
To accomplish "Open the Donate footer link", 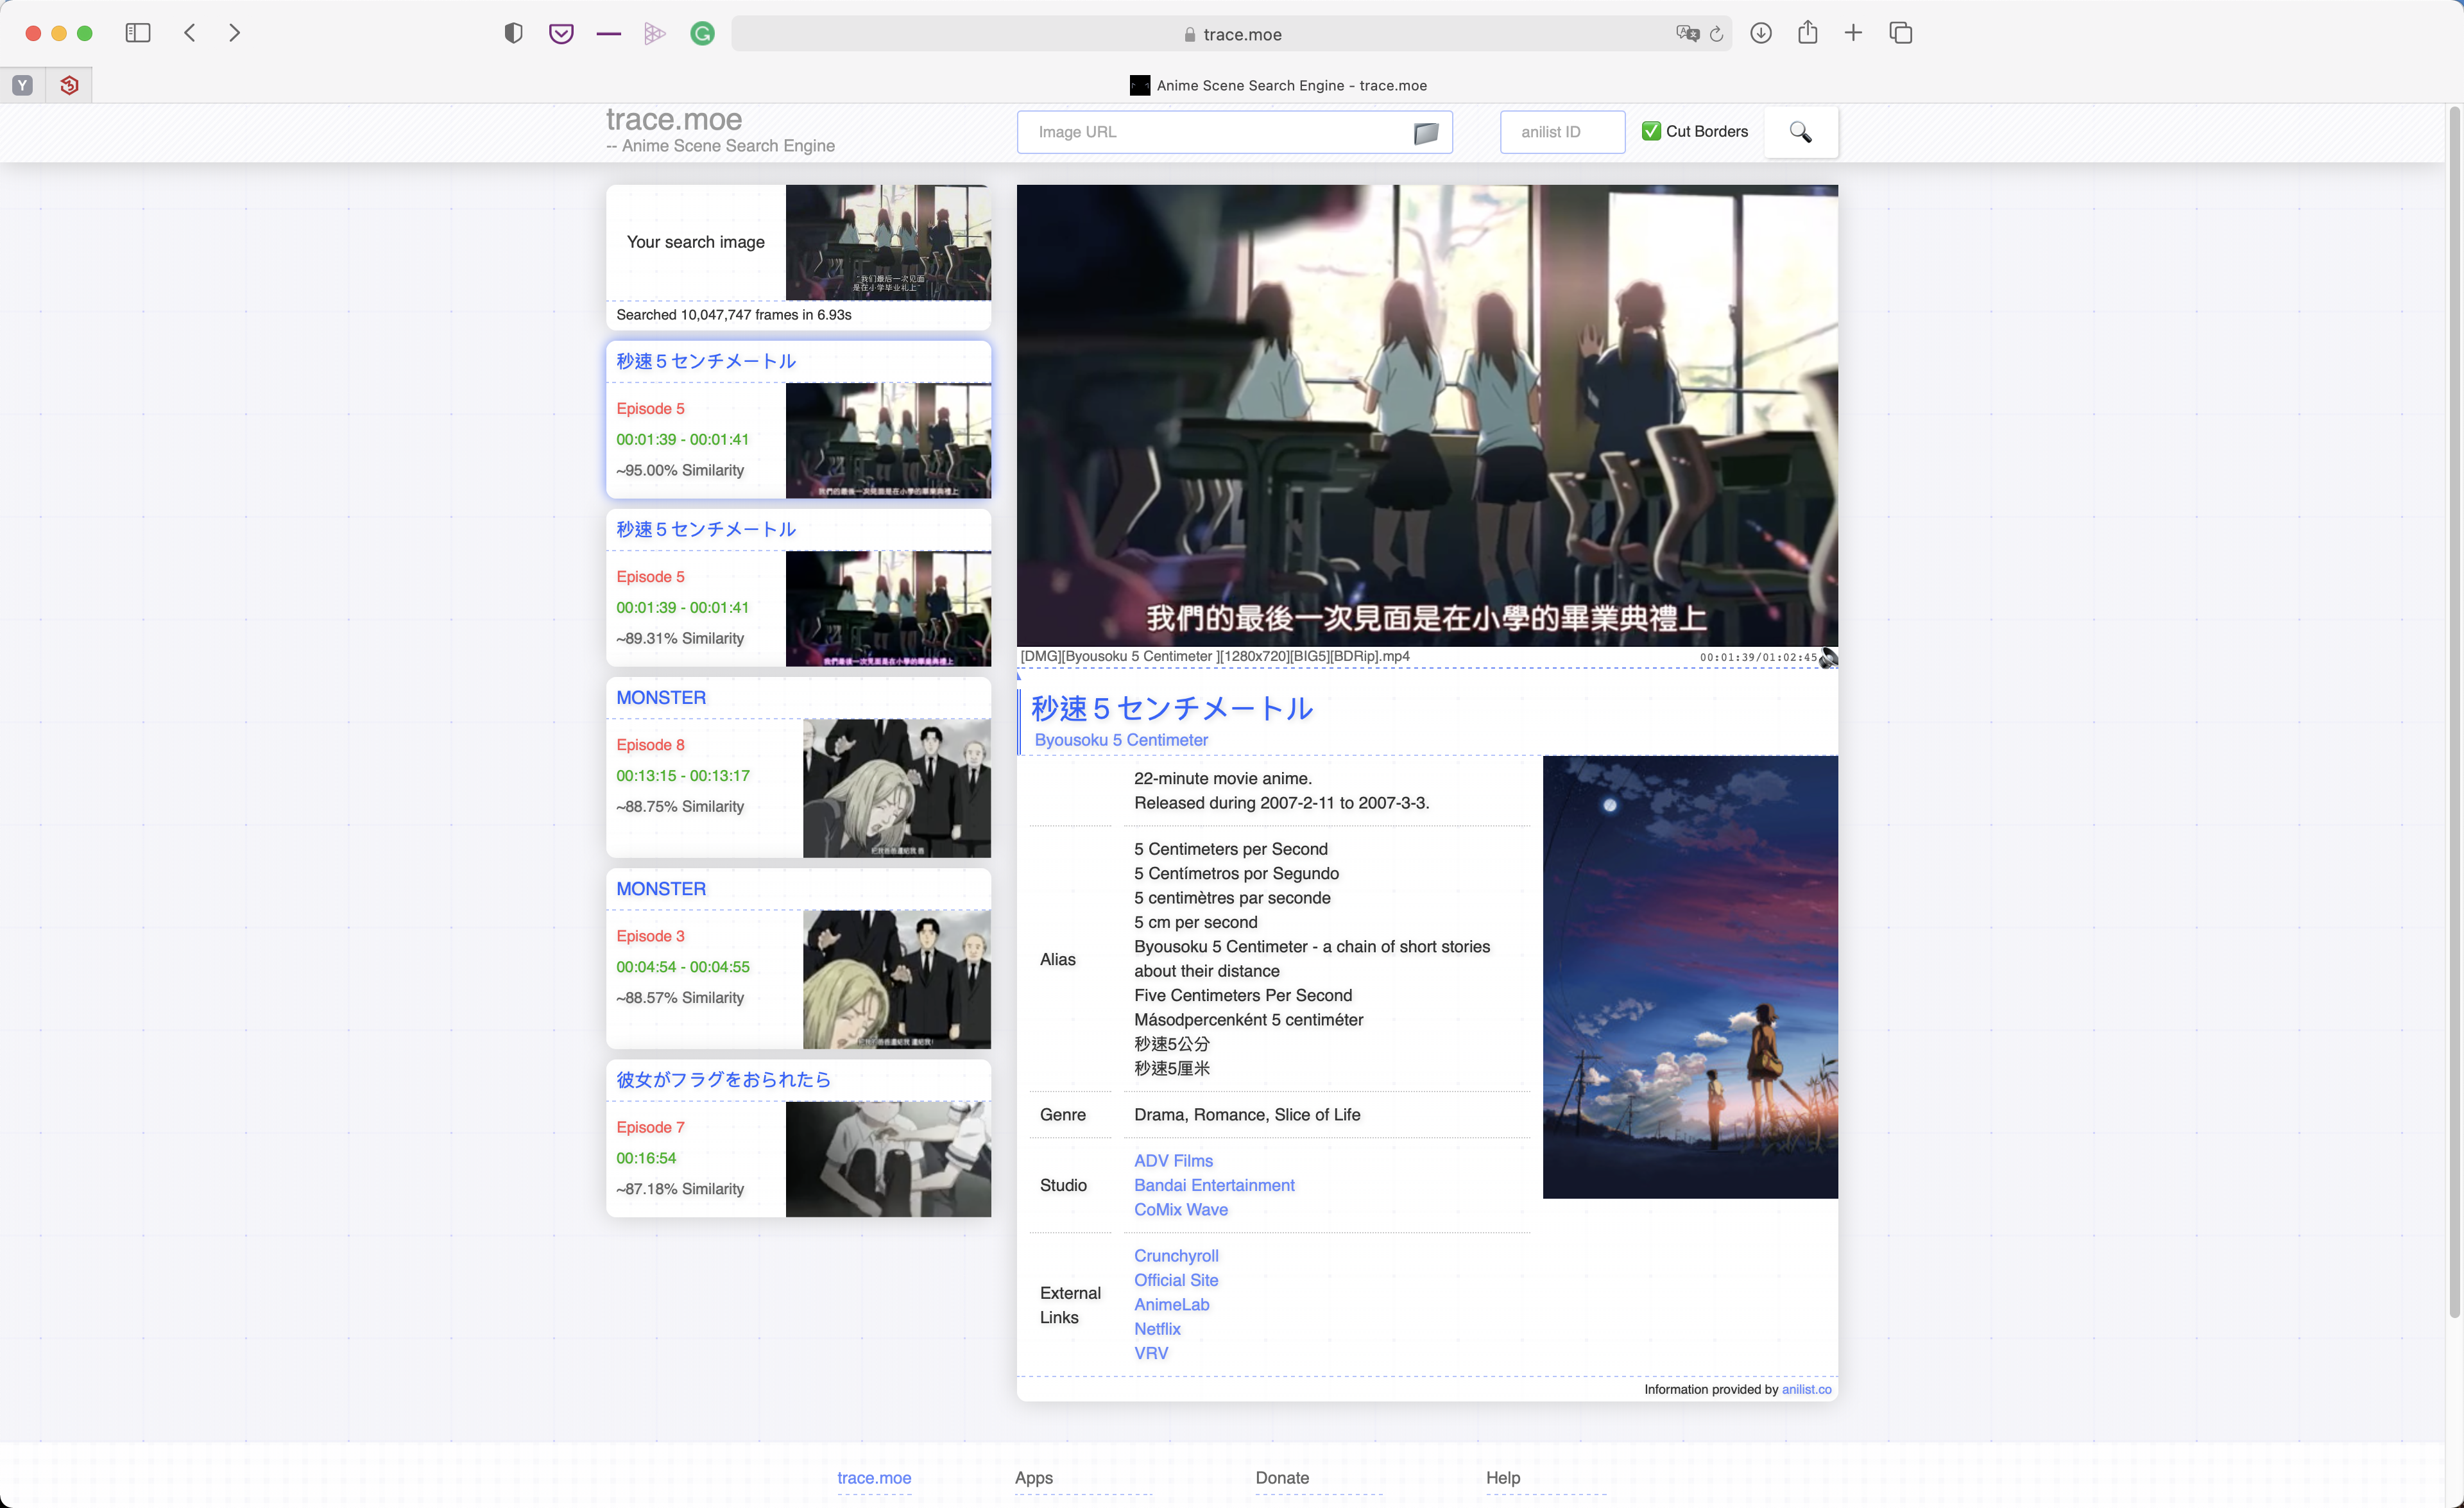I will tap(1282, 1478).
